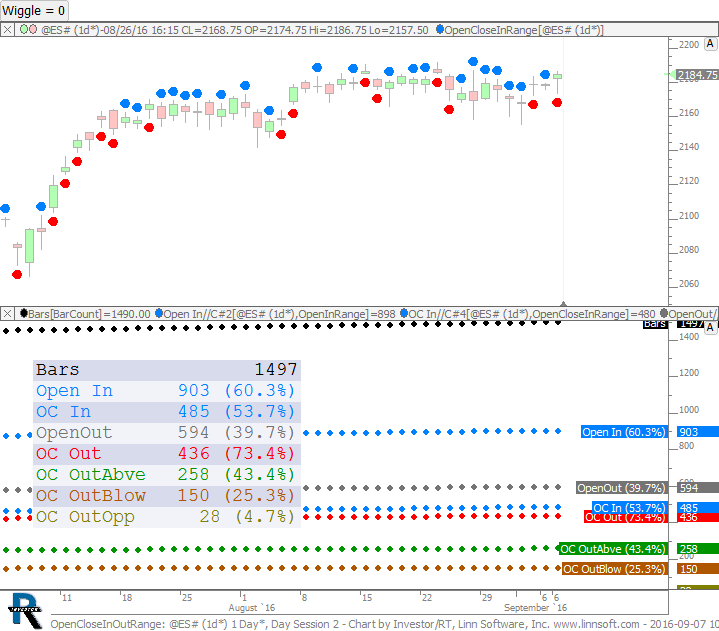Select the OC Out 436 (73.4%) row

pyautogui.click(x=167, y=454)
